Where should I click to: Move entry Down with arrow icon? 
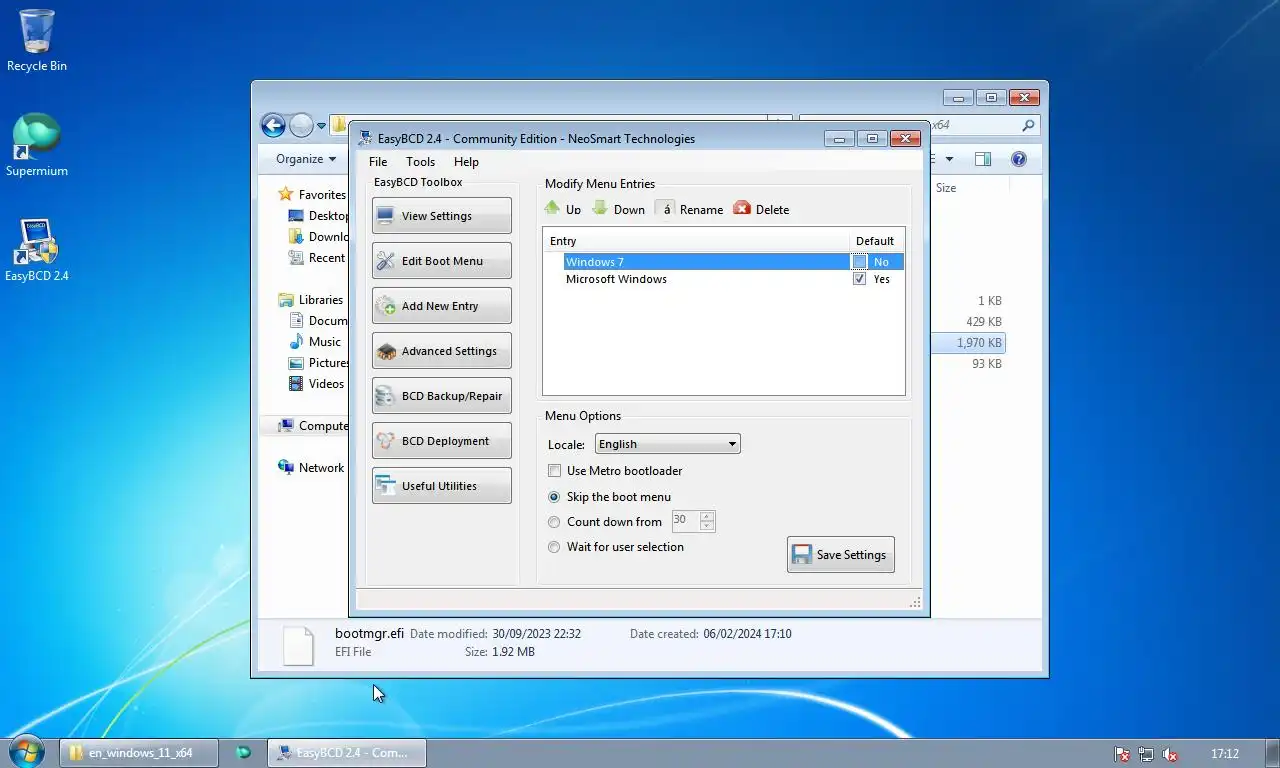point(618,209)
